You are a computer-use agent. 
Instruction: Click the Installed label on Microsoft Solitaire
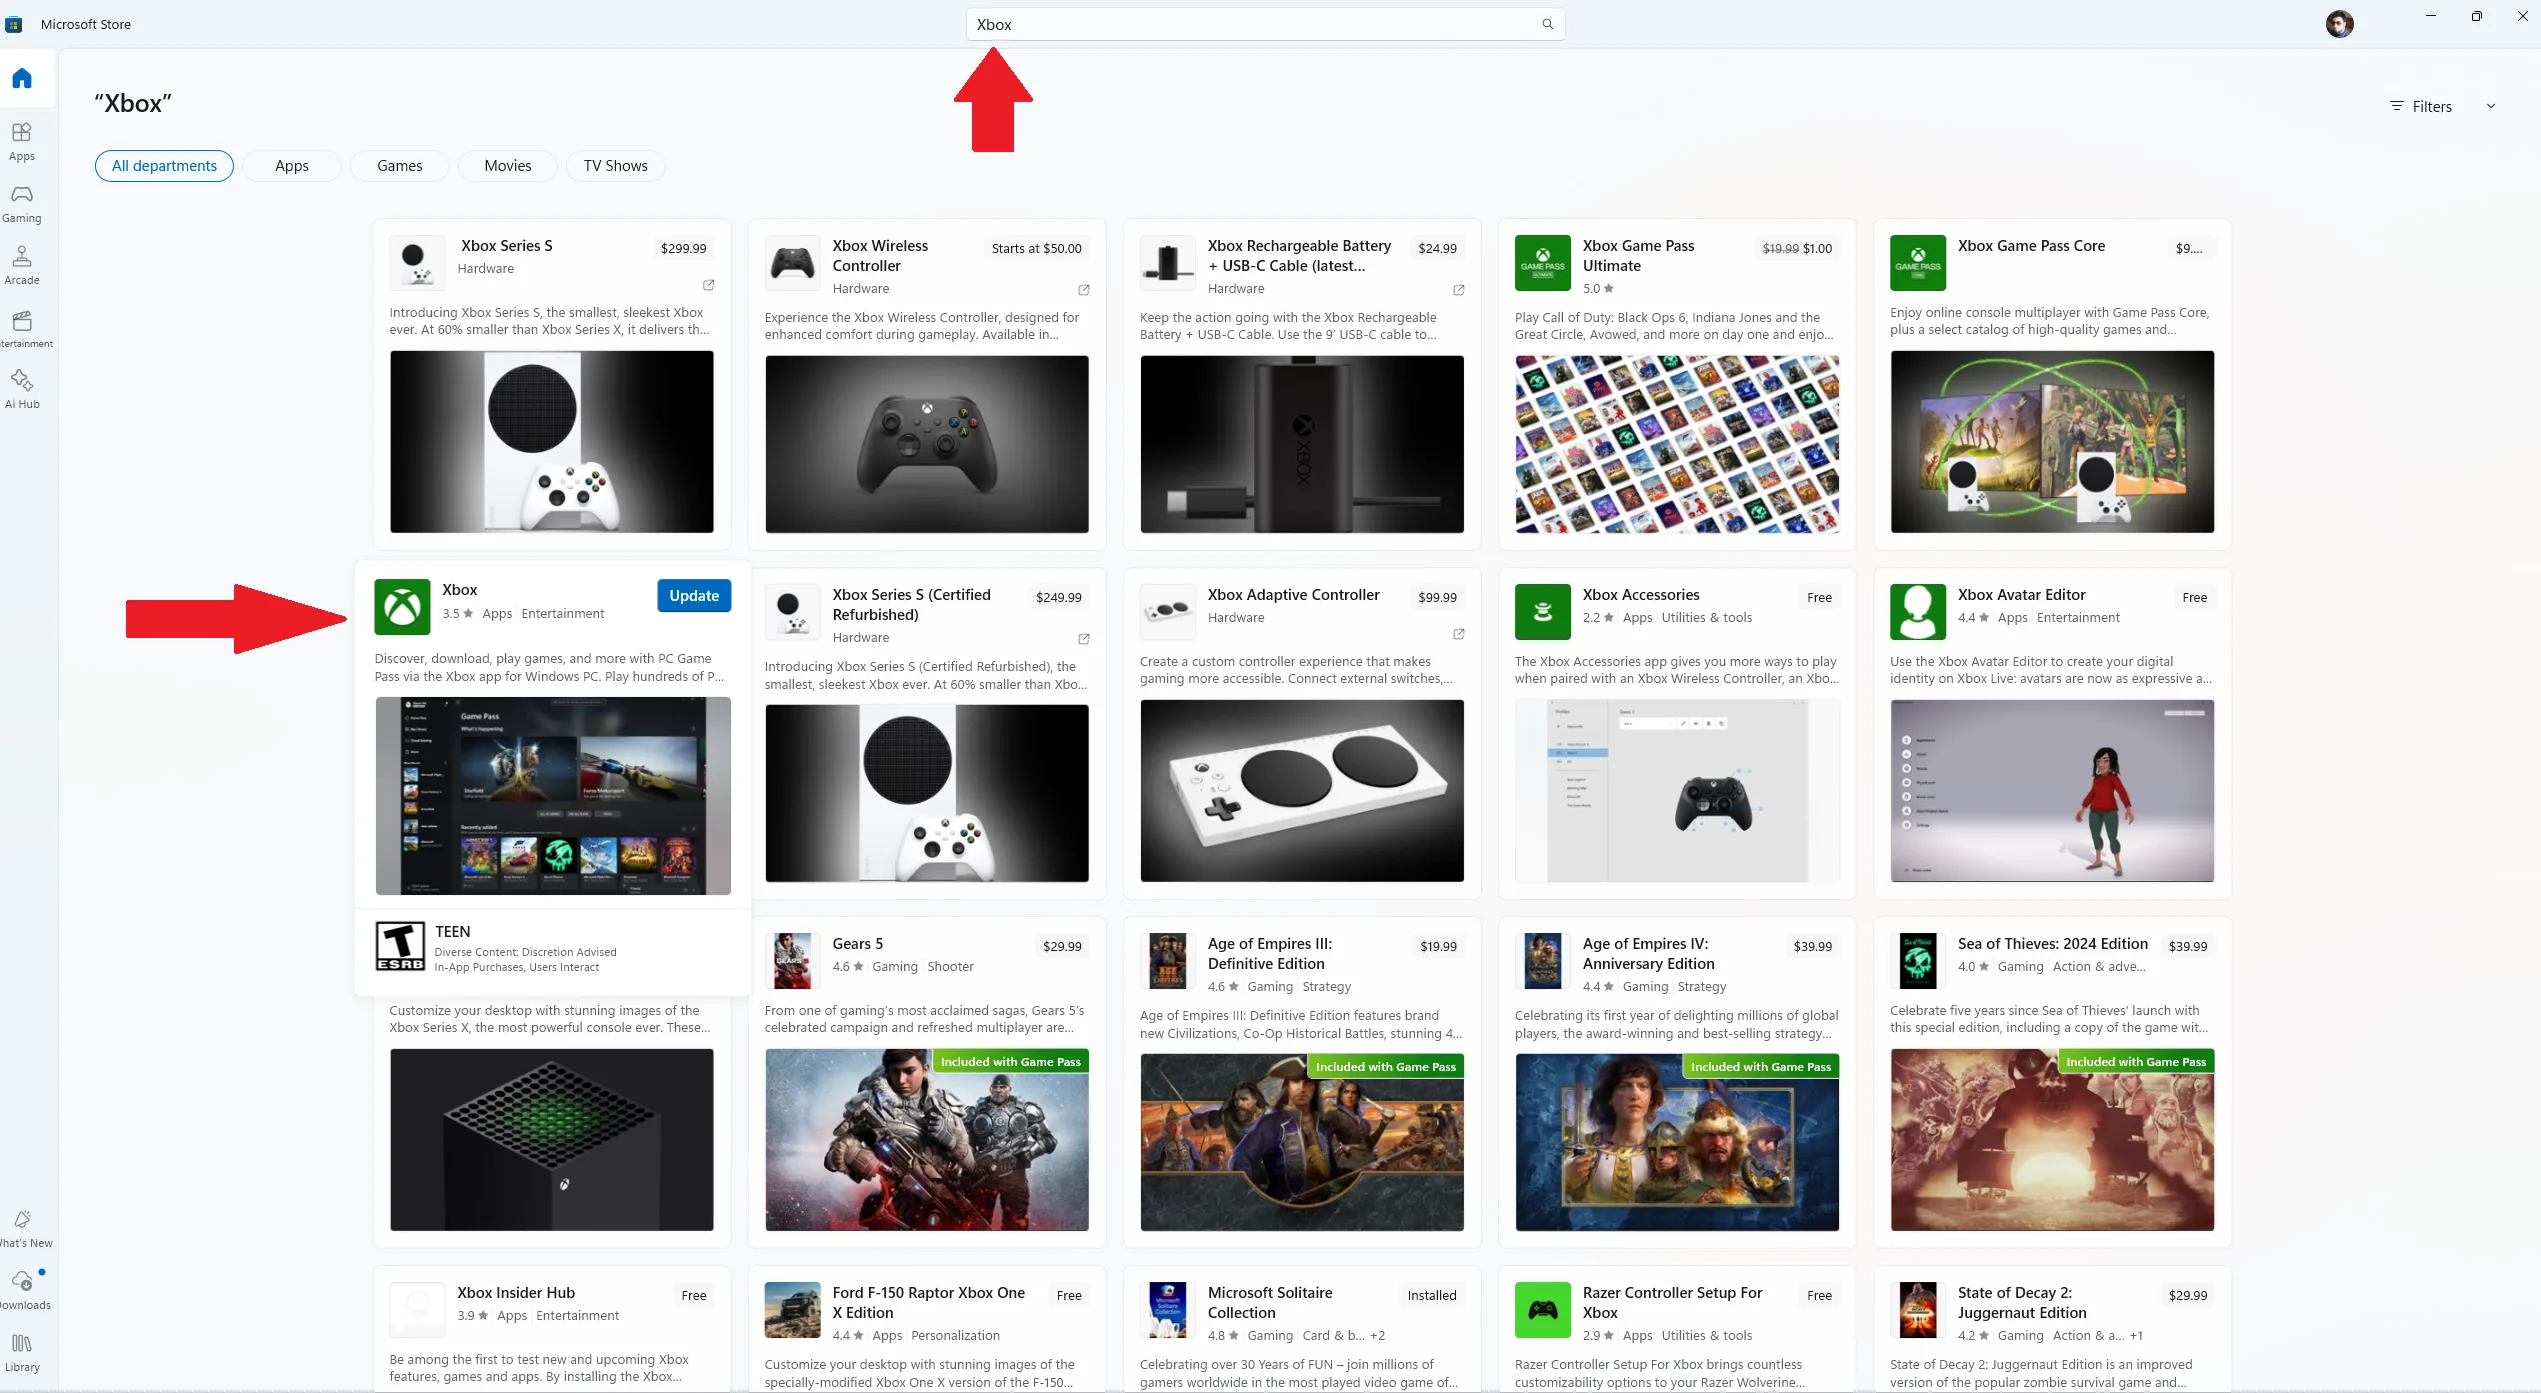click(1431, 1295)
